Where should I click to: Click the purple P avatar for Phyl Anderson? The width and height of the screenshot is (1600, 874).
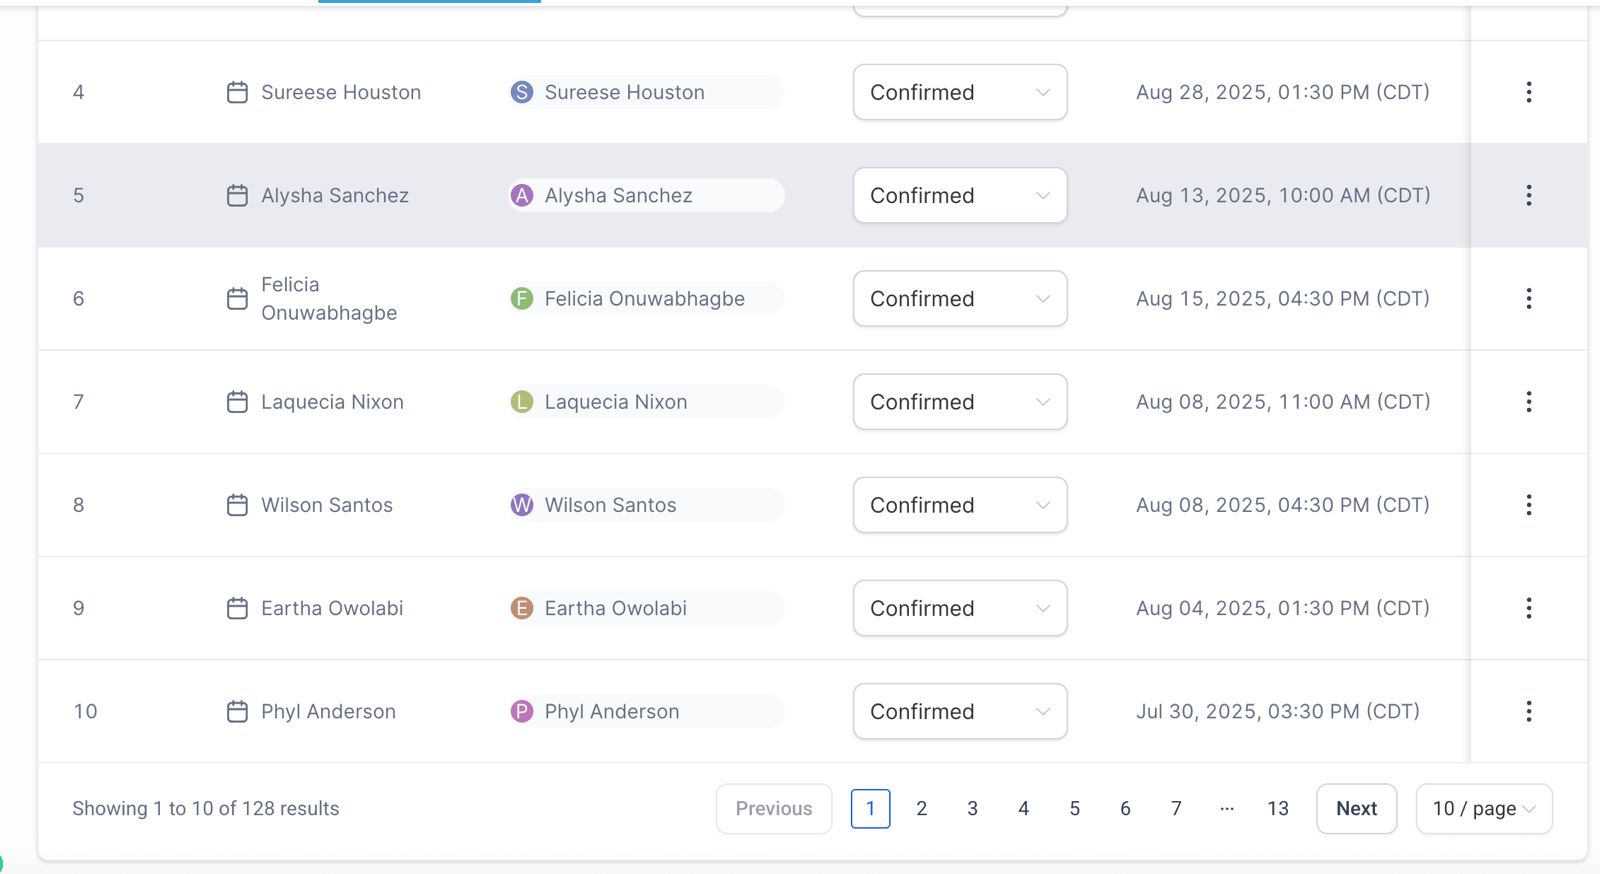coord(522,711)
